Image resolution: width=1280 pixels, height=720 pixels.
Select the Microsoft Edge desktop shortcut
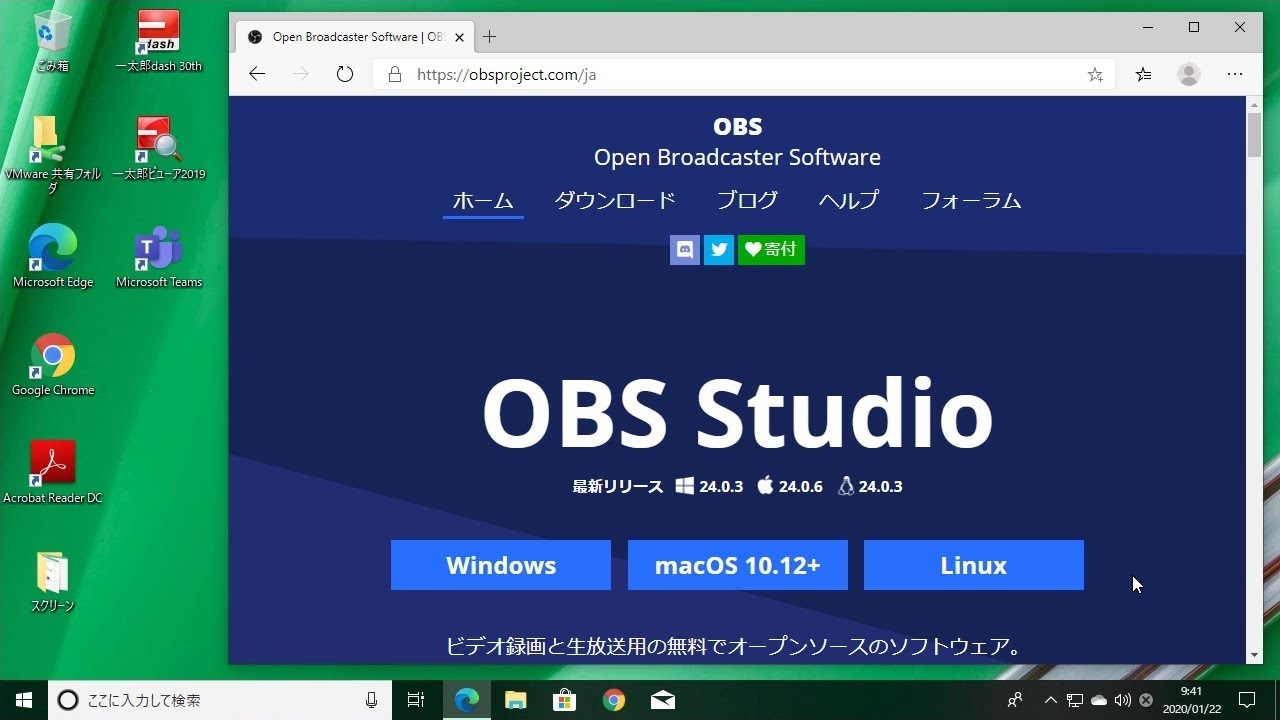tap(52, 257)
